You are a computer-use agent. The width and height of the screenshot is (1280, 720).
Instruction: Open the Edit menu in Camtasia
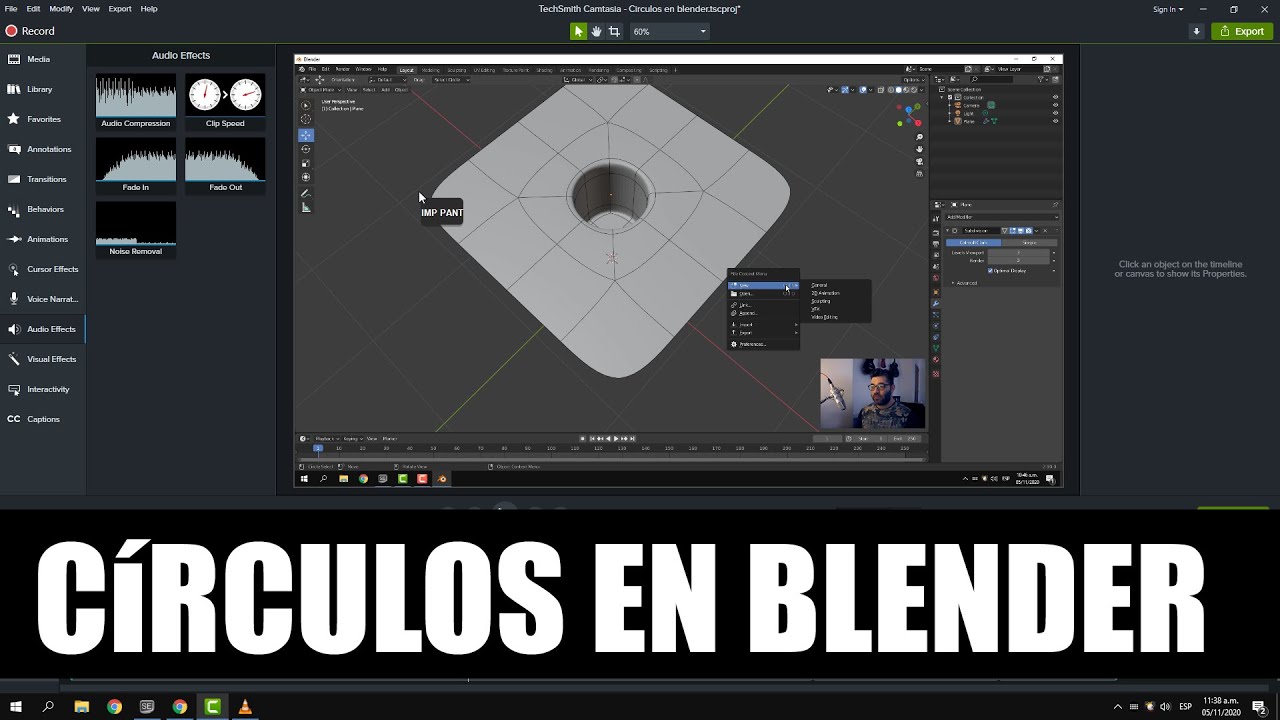33,9
